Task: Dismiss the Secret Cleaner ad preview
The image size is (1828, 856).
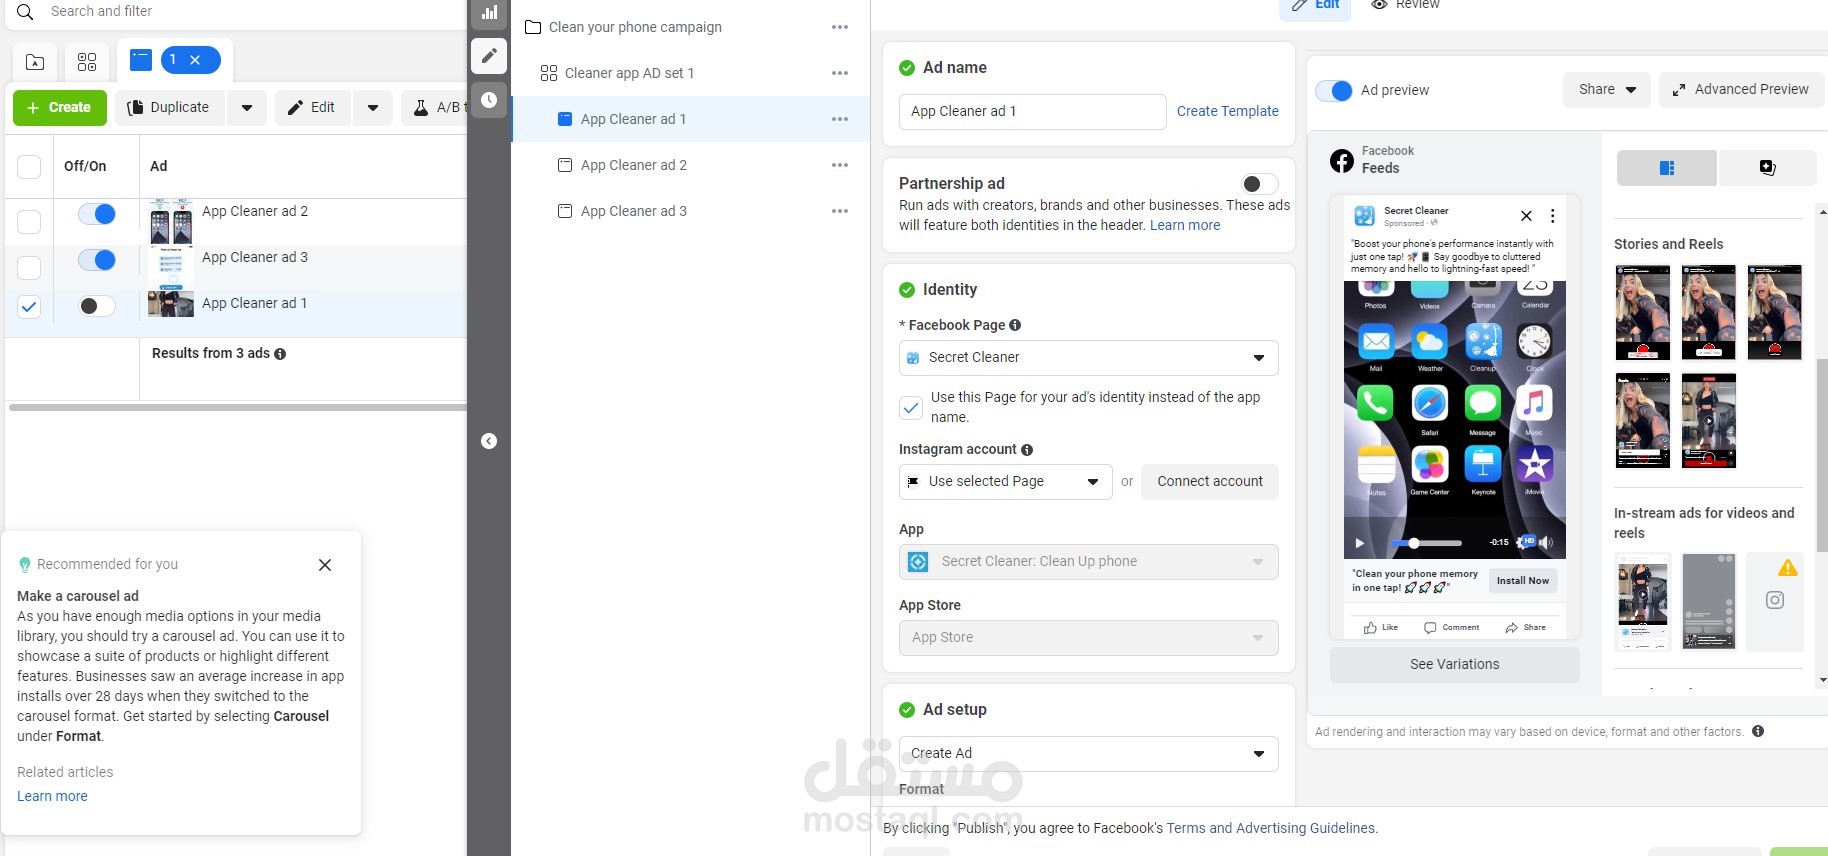Action: (x=1526, y=216)
